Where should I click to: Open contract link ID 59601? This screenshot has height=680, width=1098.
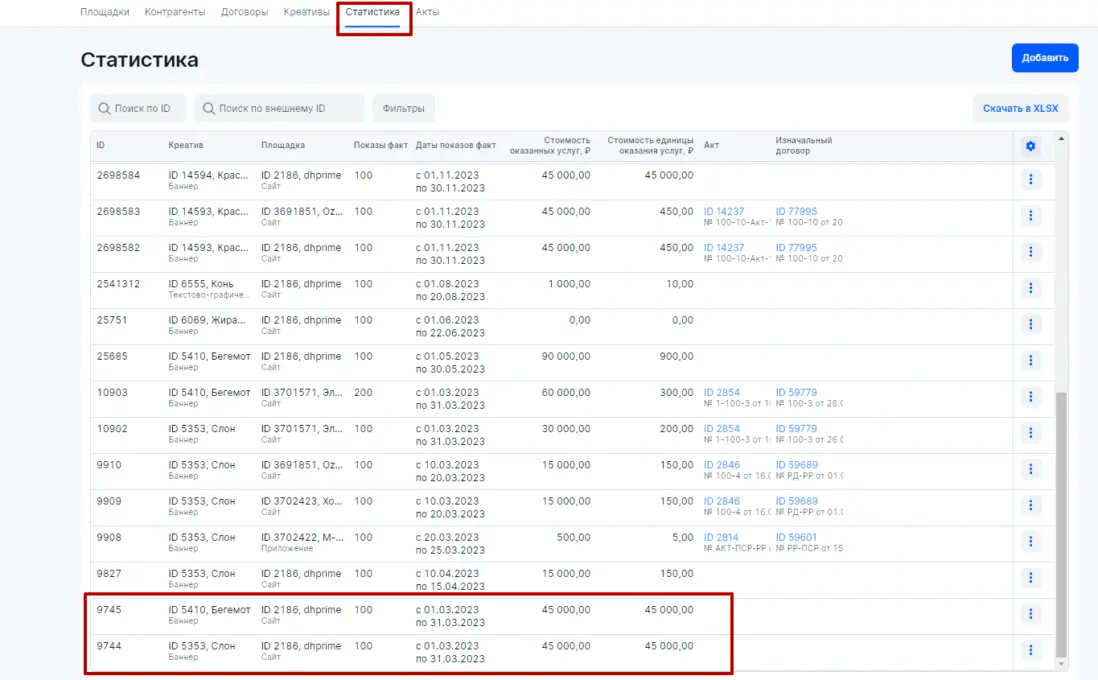pos(796,537)
